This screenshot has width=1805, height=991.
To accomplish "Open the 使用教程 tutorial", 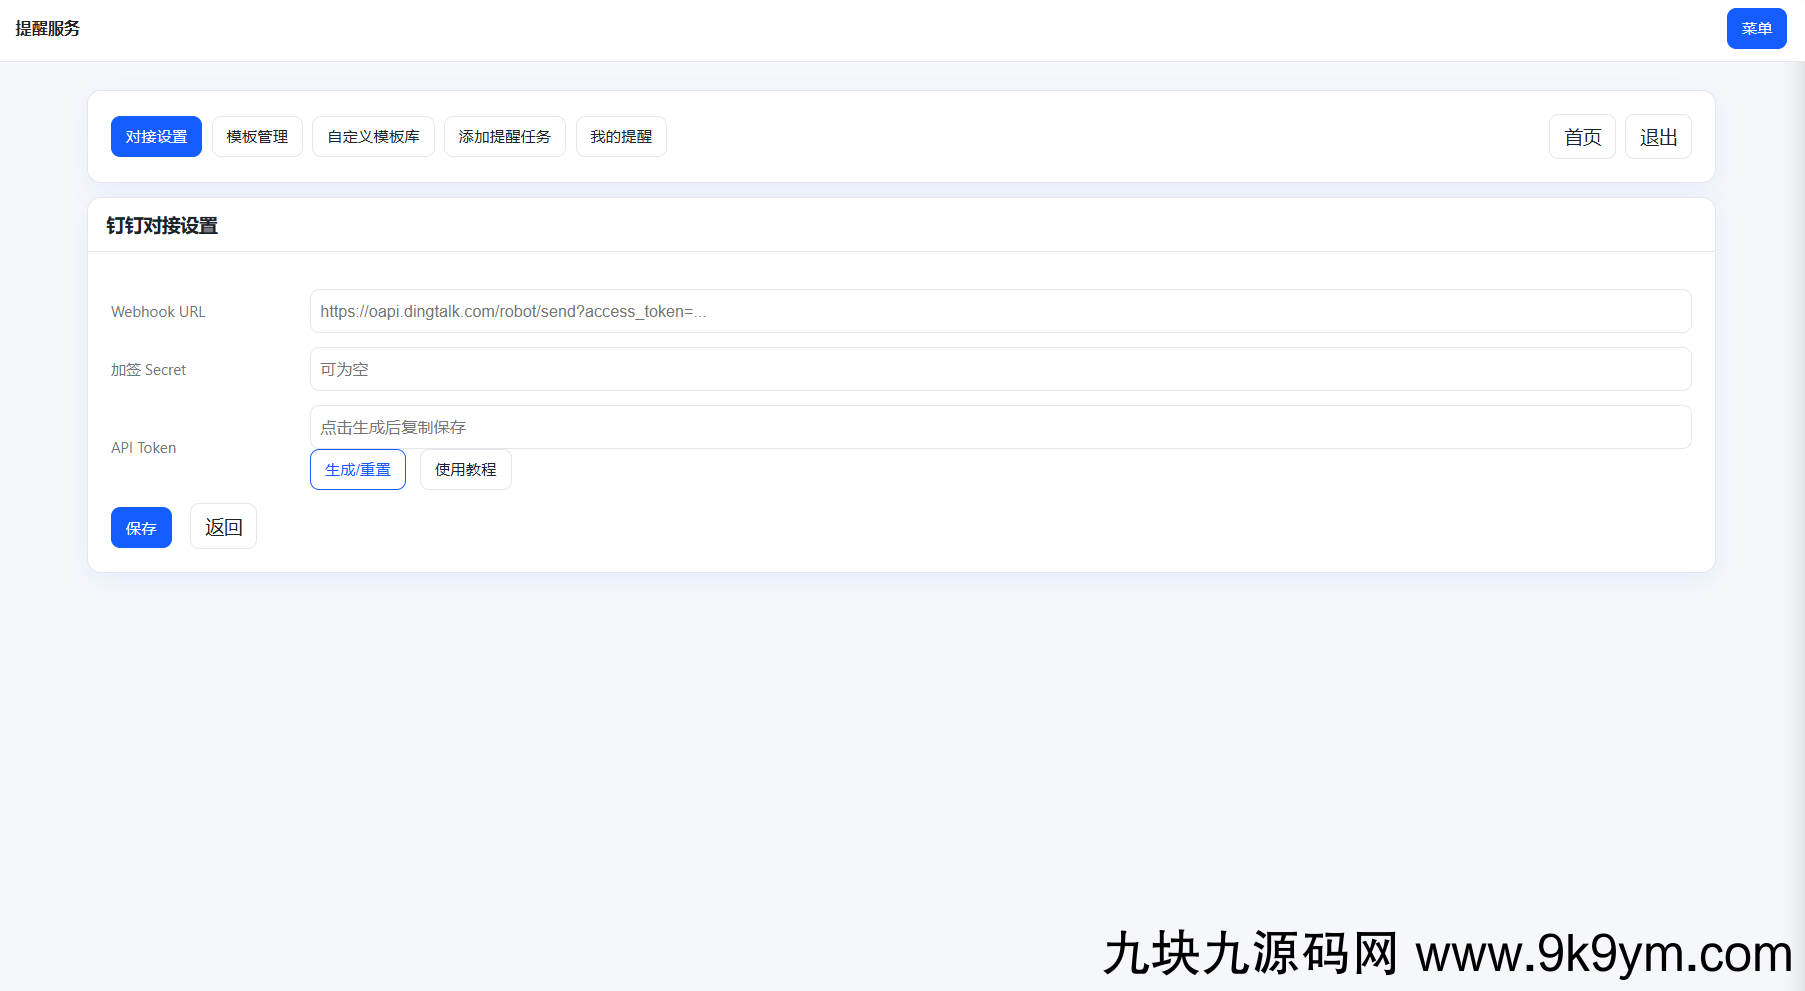I will [x=465, y=469].
